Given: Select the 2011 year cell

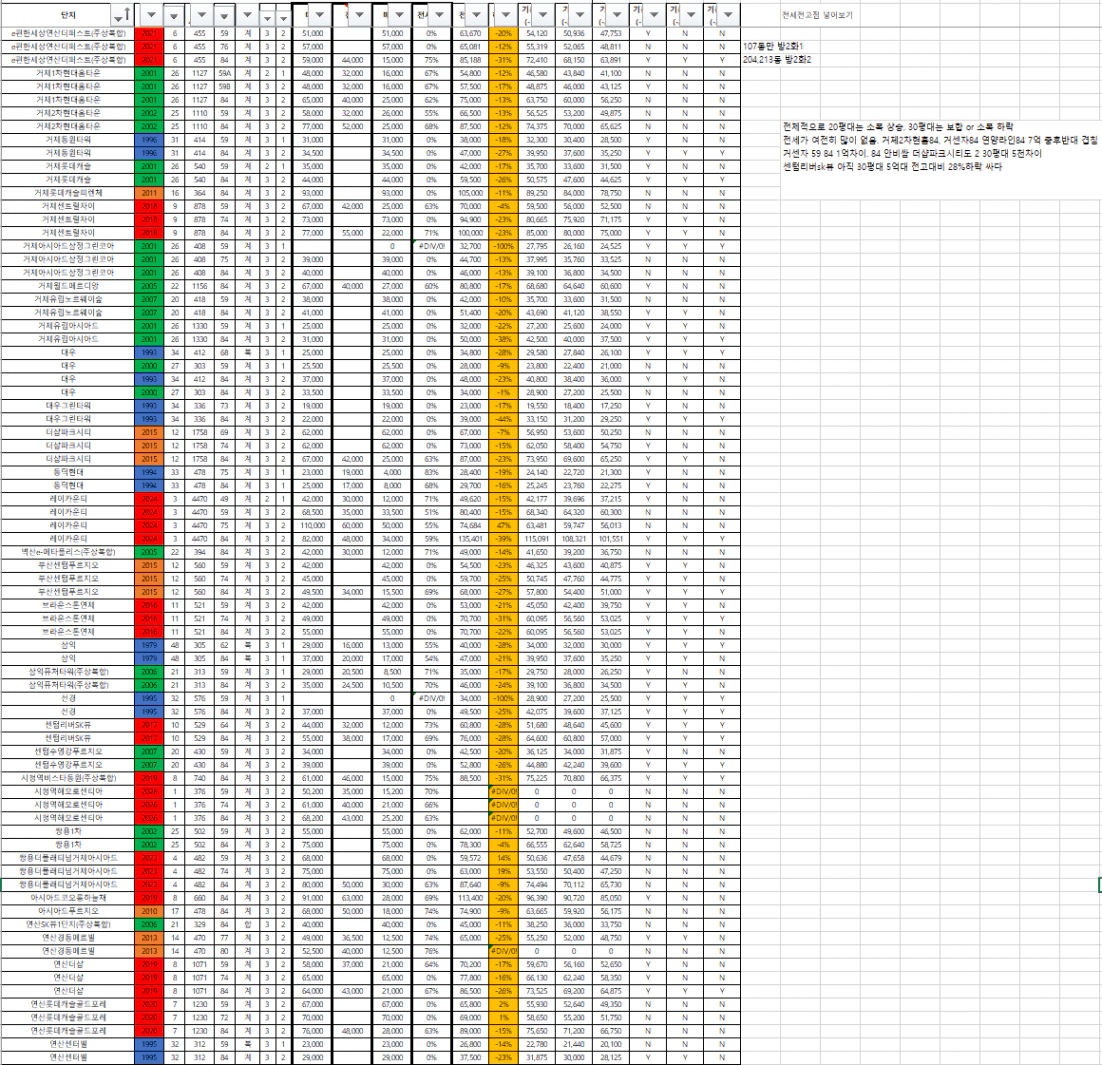Looking at the screenshot, I should 149,193.
